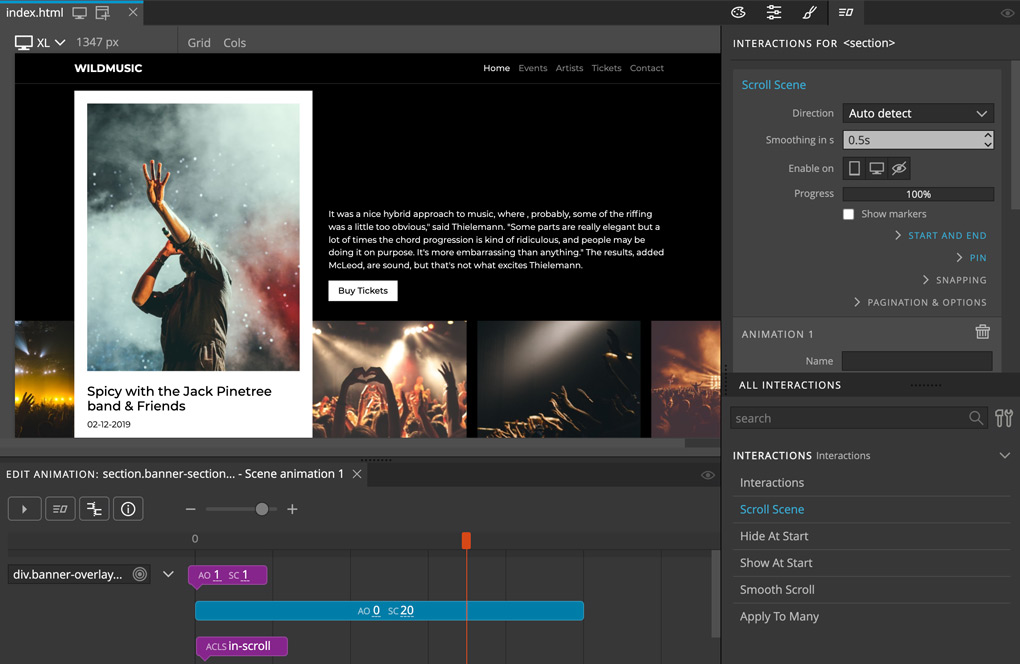Expand the START AND END section

[x=941, y=235]
